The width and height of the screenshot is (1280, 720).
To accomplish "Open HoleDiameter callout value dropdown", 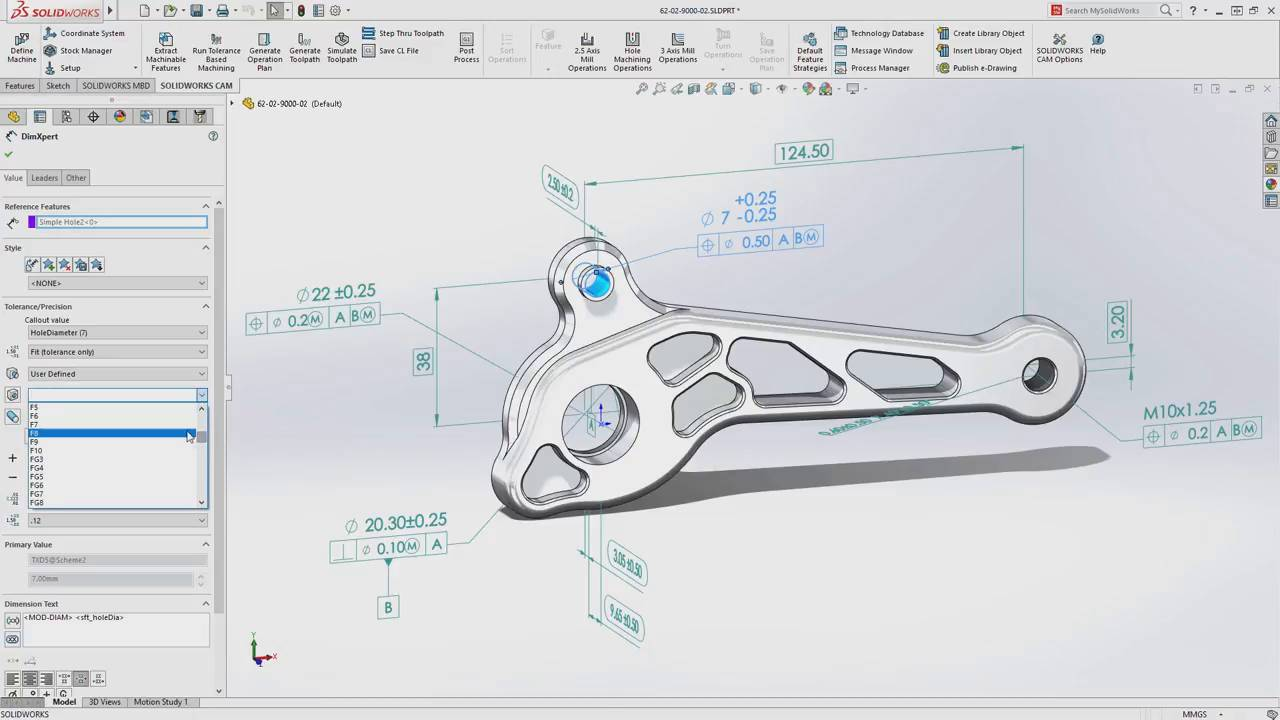I will (x=117, y=332).
